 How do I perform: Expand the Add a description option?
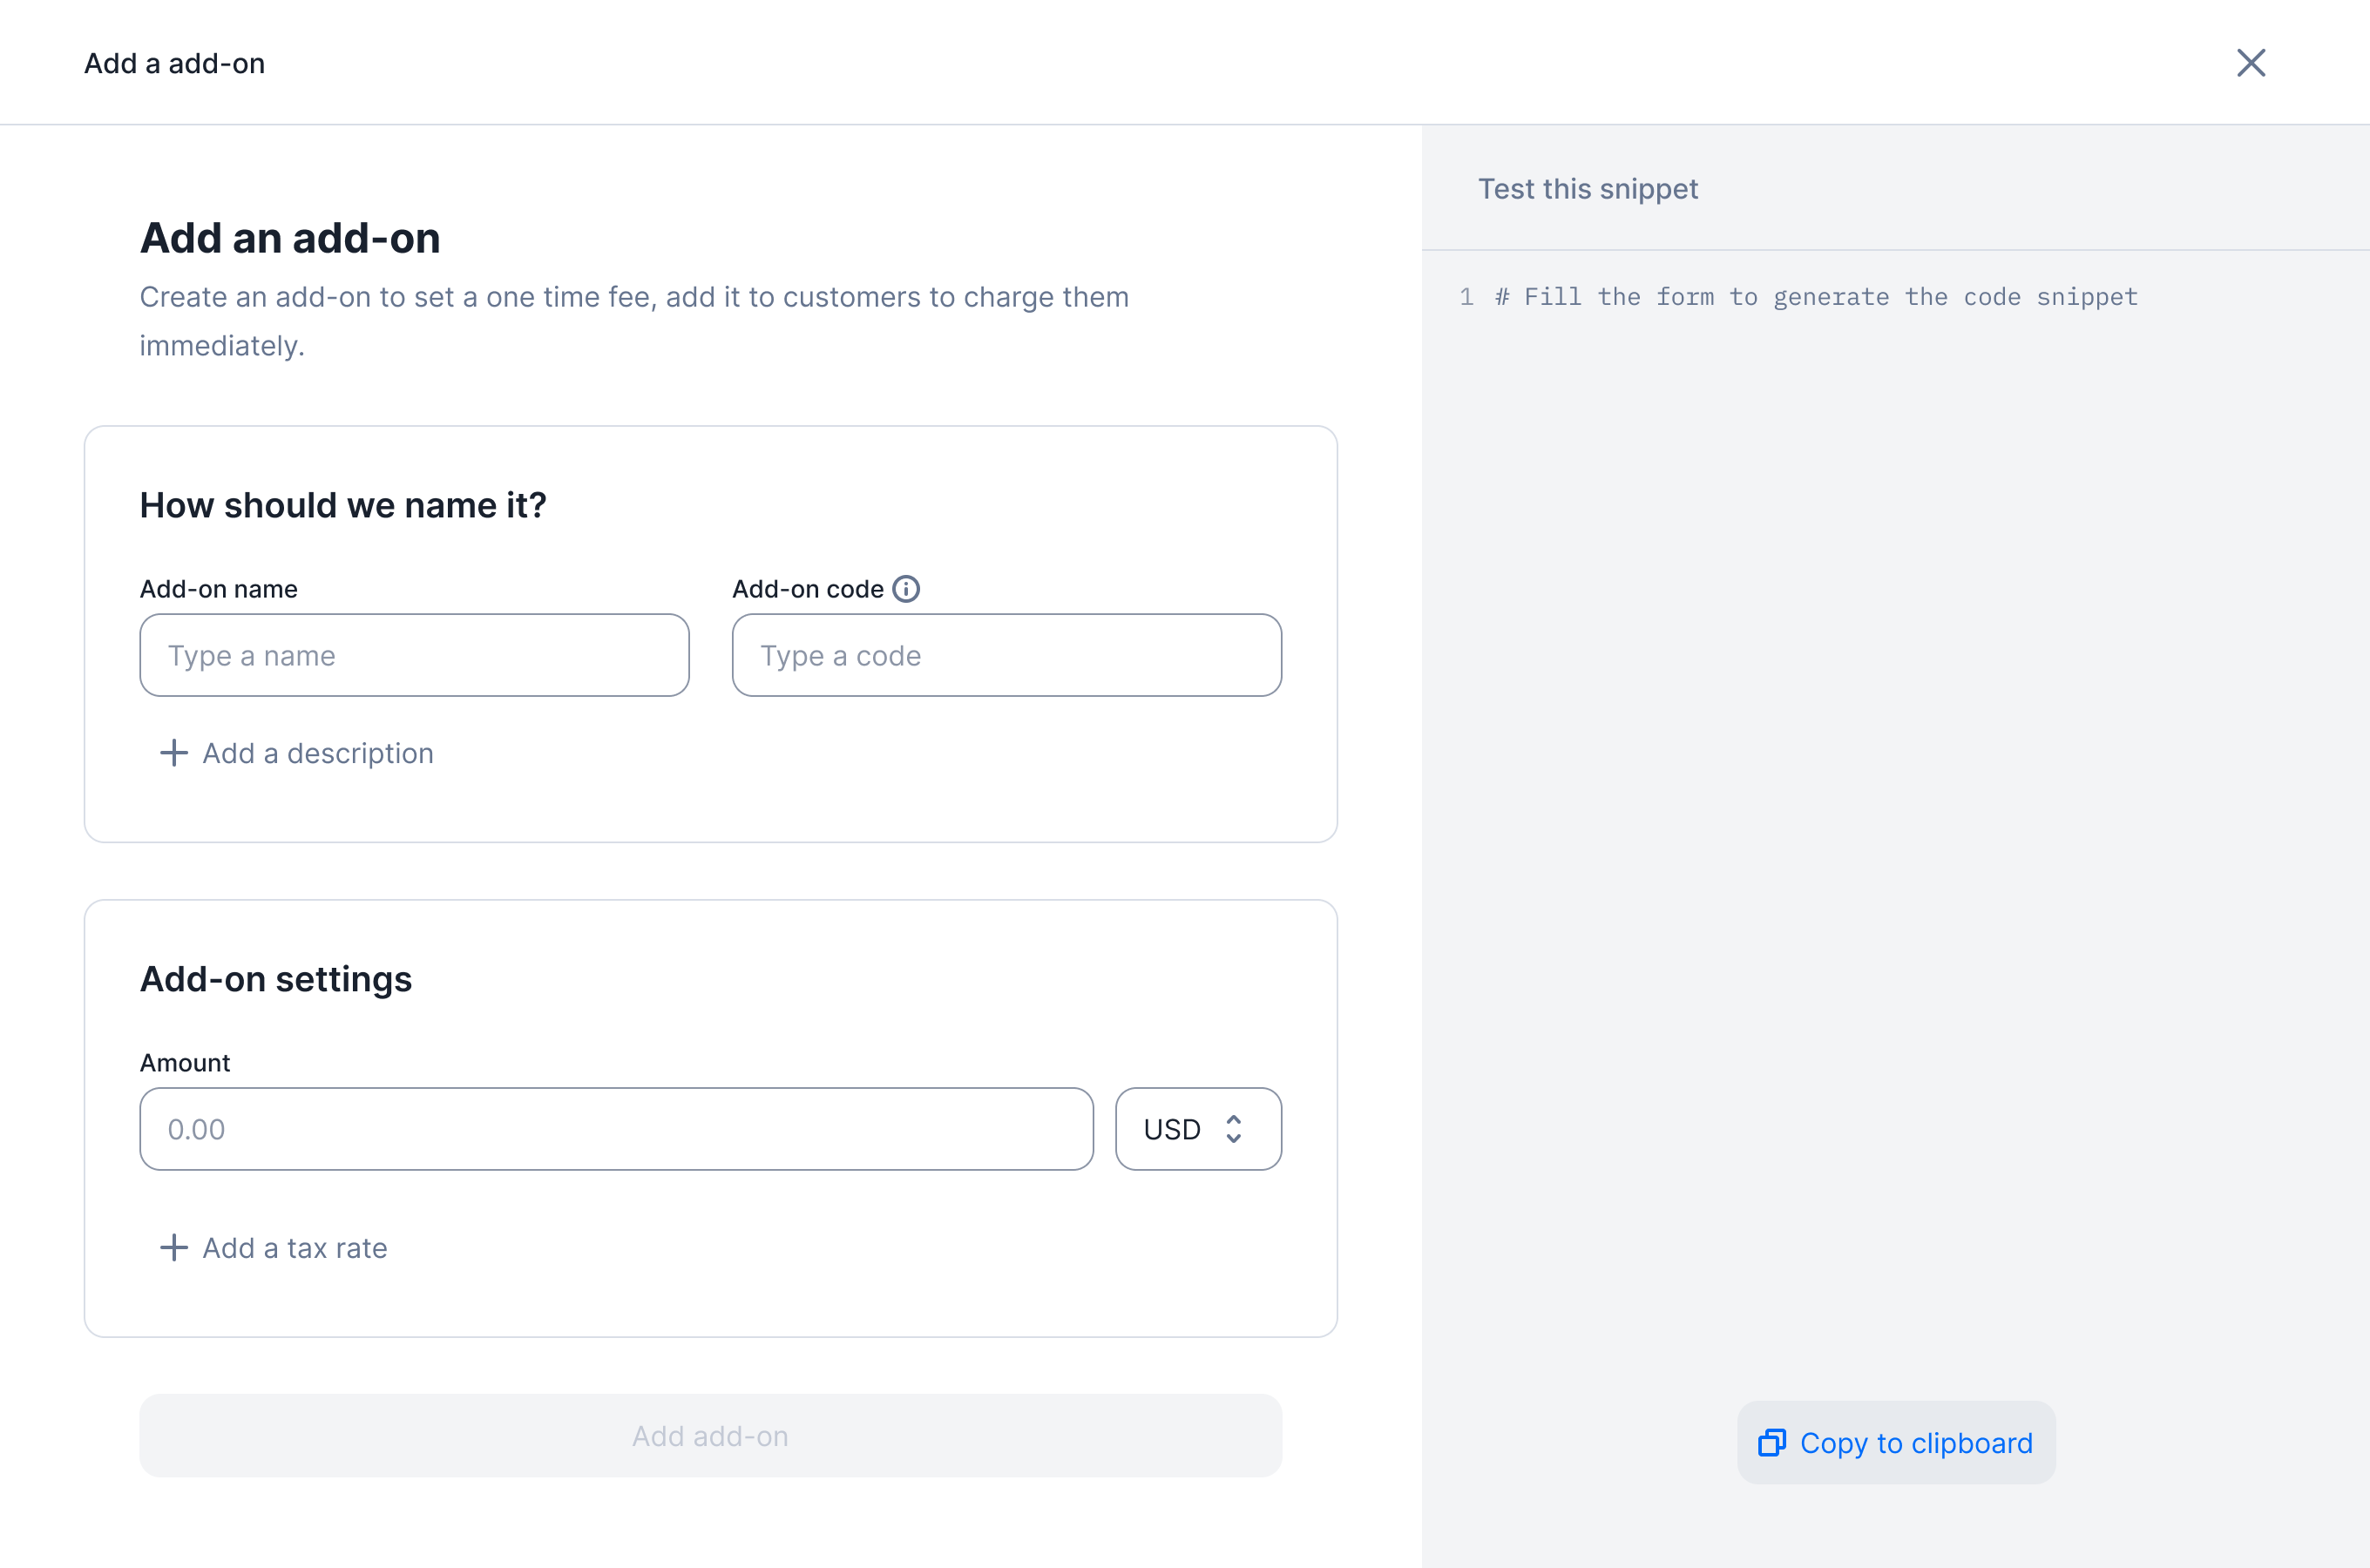(297, 753)
